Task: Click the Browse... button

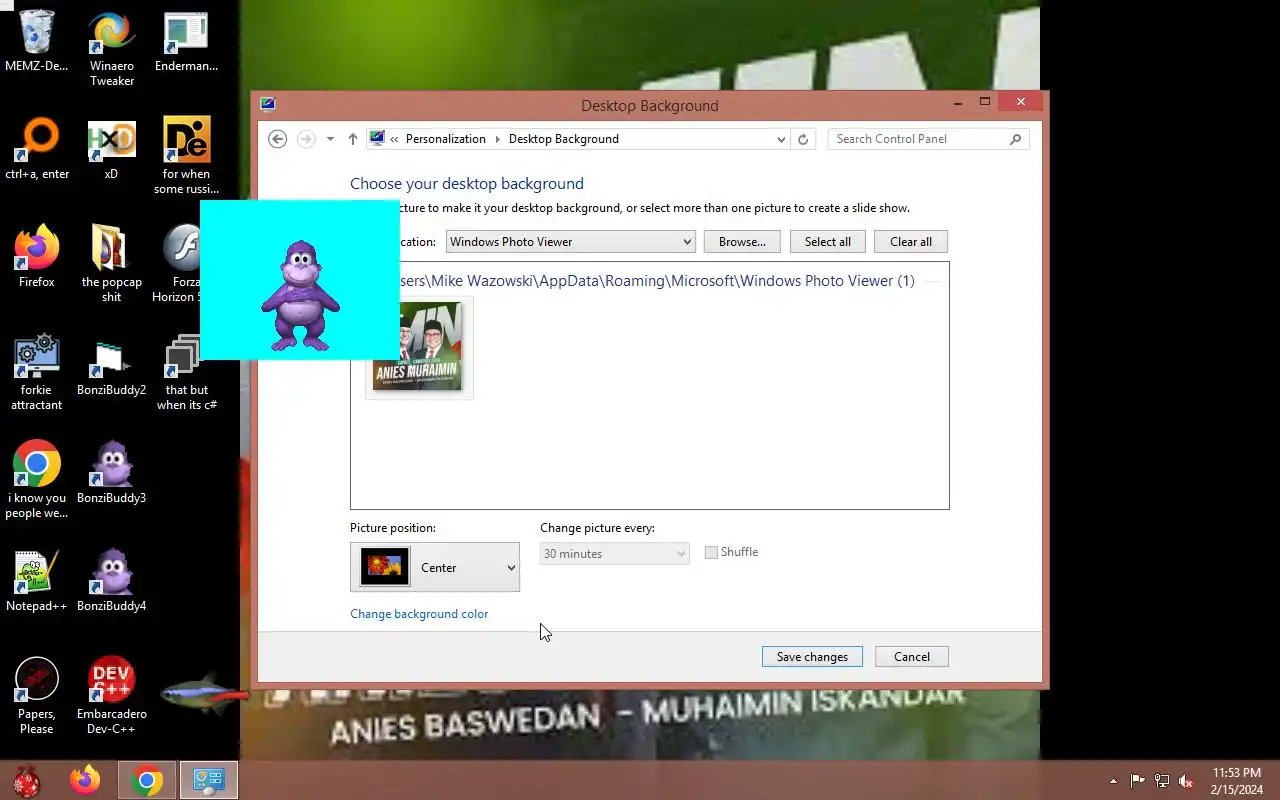Action: [742, 242]
